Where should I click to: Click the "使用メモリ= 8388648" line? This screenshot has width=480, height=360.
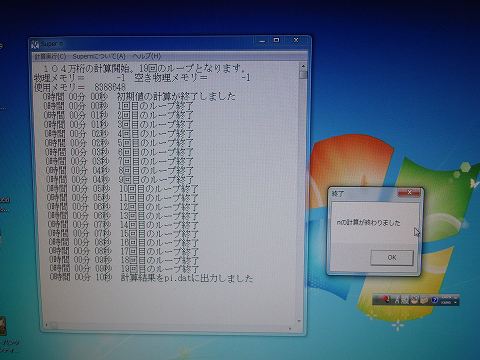click(80, 87)
